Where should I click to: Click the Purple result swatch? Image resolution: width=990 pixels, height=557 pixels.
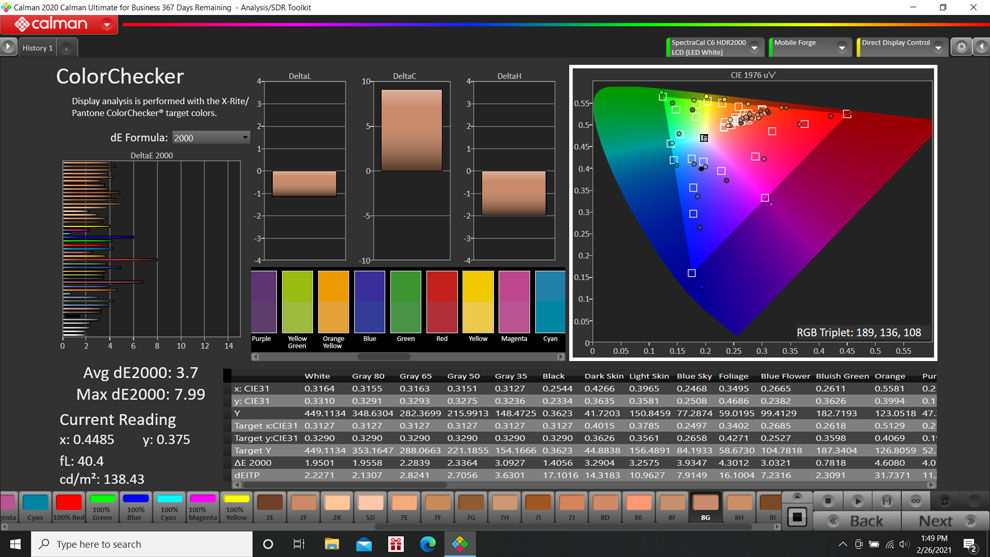click(x=264, y=302)
